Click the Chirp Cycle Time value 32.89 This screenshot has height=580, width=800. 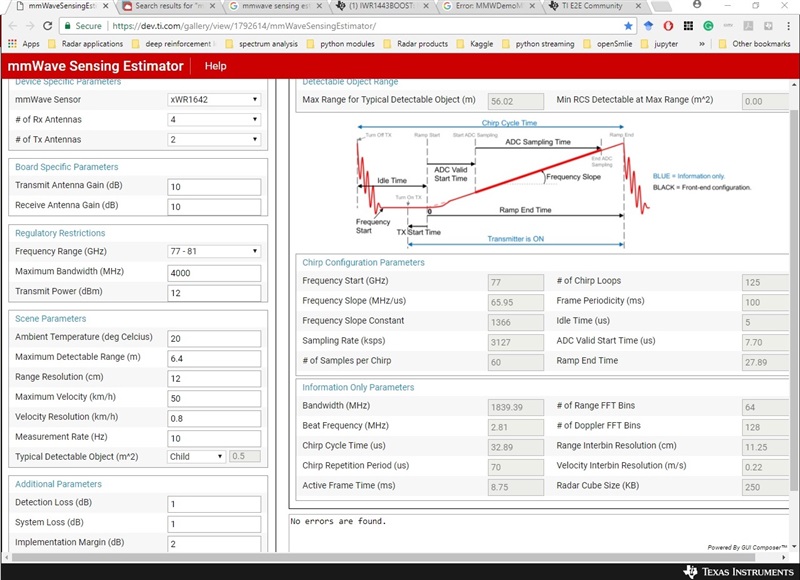(x=516, y=447)
